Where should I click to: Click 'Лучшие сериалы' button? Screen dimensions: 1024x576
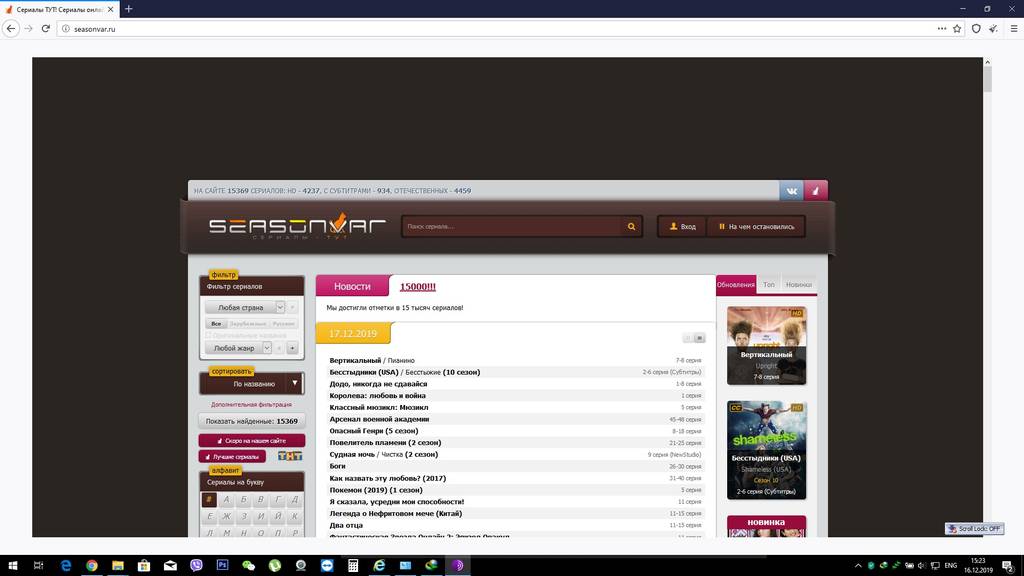tap(232, 456)
